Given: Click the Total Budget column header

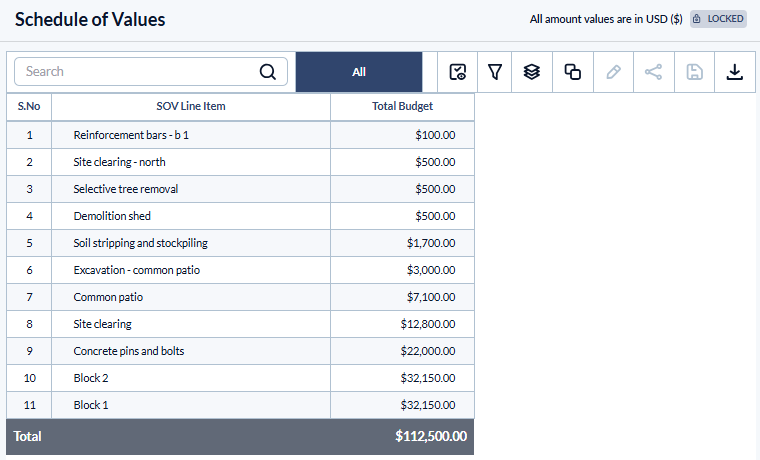Looking at the screenshot, I should pos(402,107).
